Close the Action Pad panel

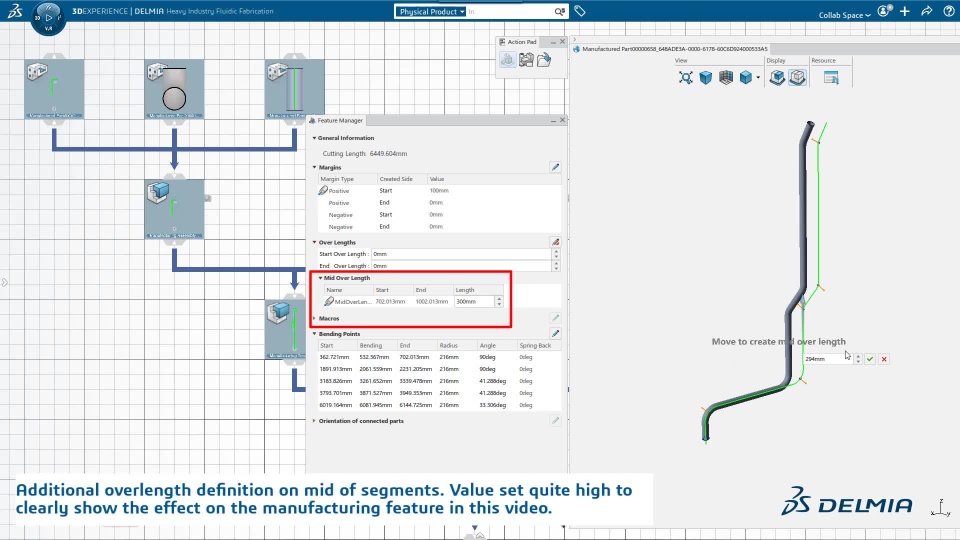click(563, 42)
